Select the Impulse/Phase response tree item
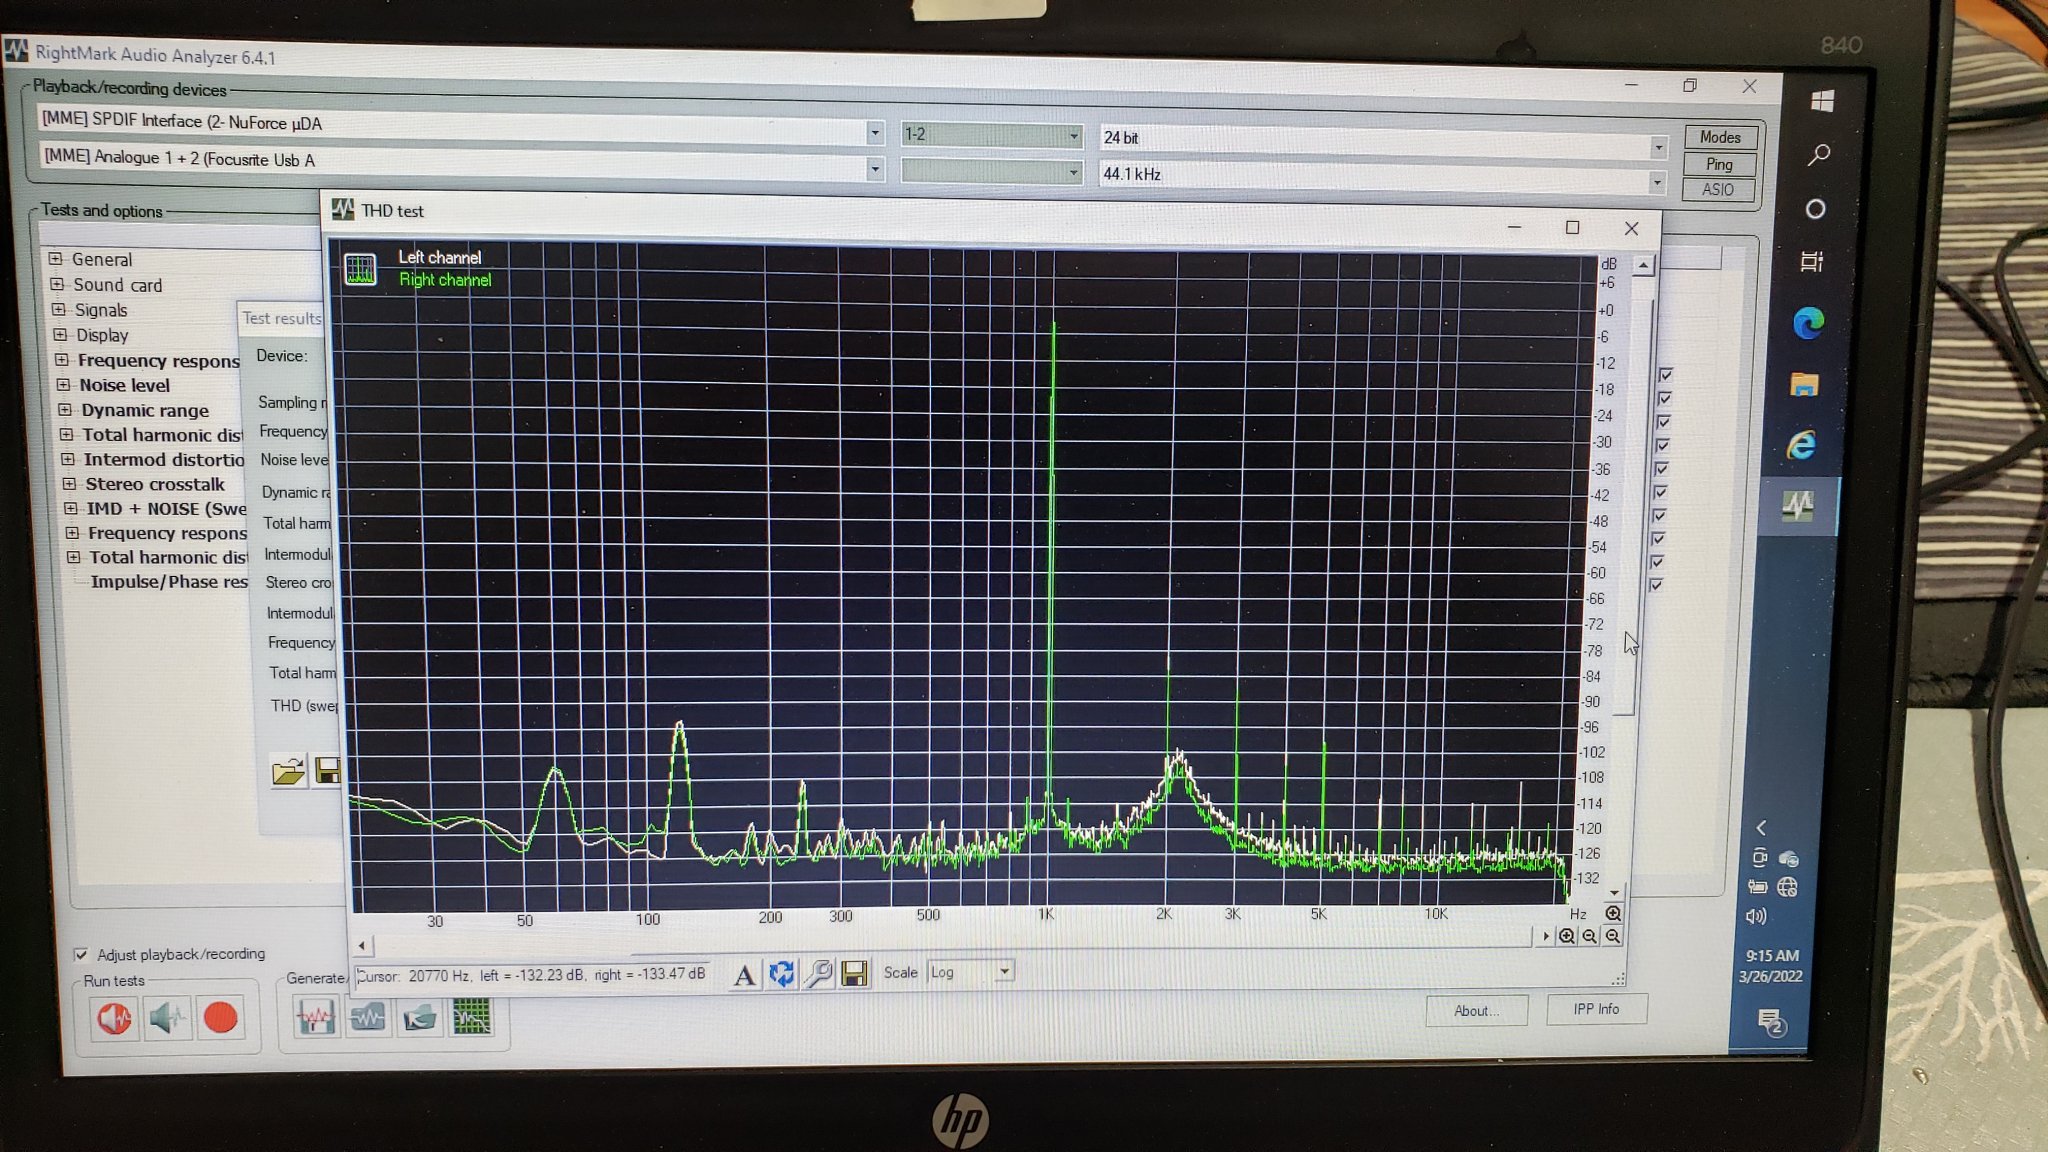Image resolution: width=2048 pixels, height=1152 pixels. coord(169,582)
